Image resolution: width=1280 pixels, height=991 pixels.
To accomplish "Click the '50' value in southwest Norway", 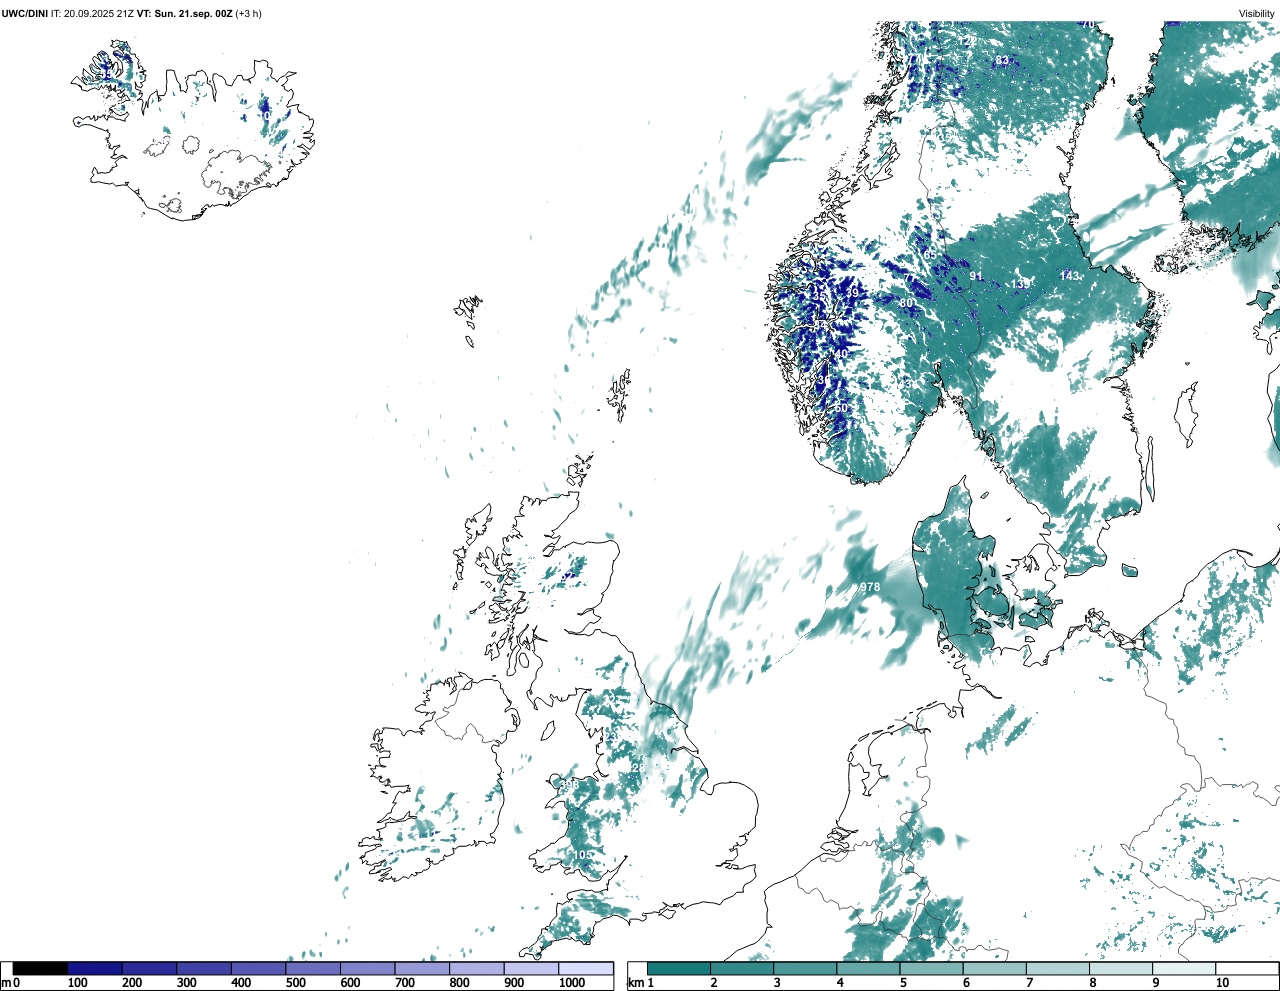I will [x=841, y=408].
